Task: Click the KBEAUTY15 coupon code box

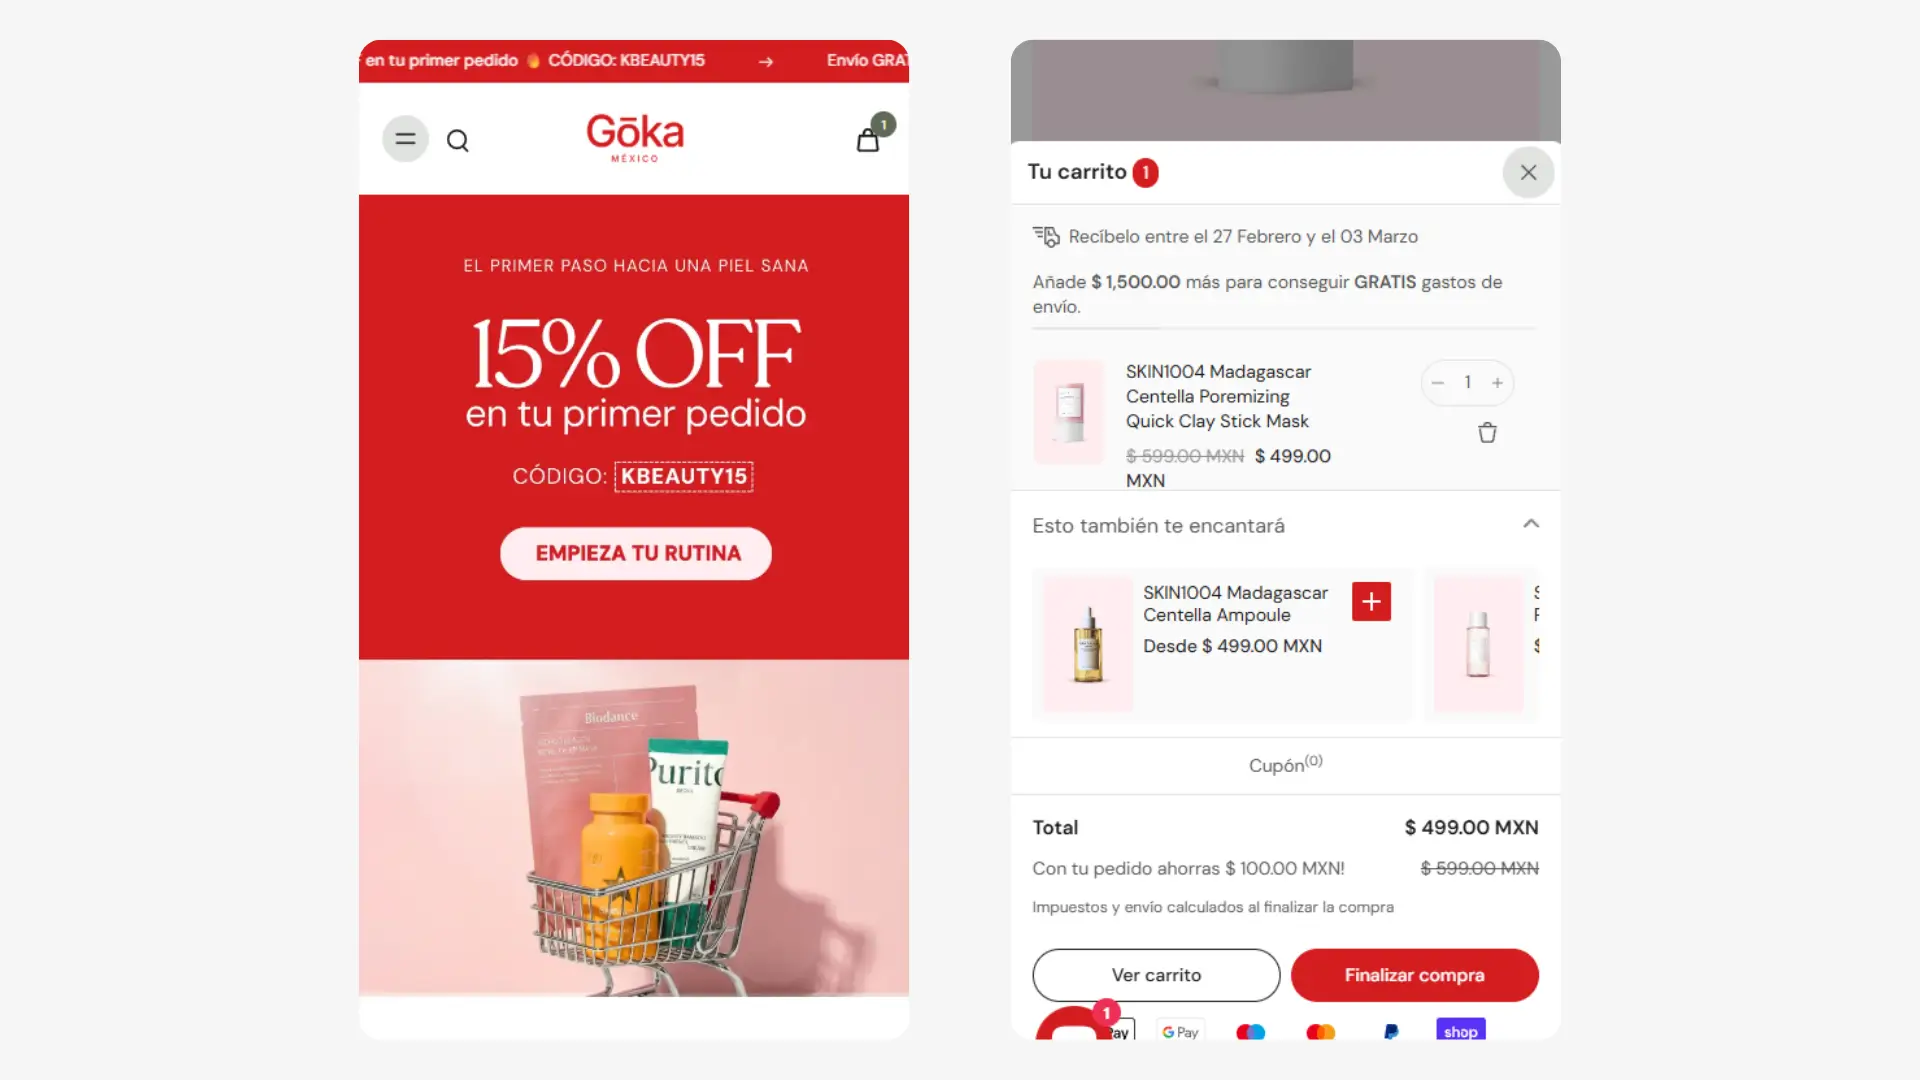Action: point(684,476)
